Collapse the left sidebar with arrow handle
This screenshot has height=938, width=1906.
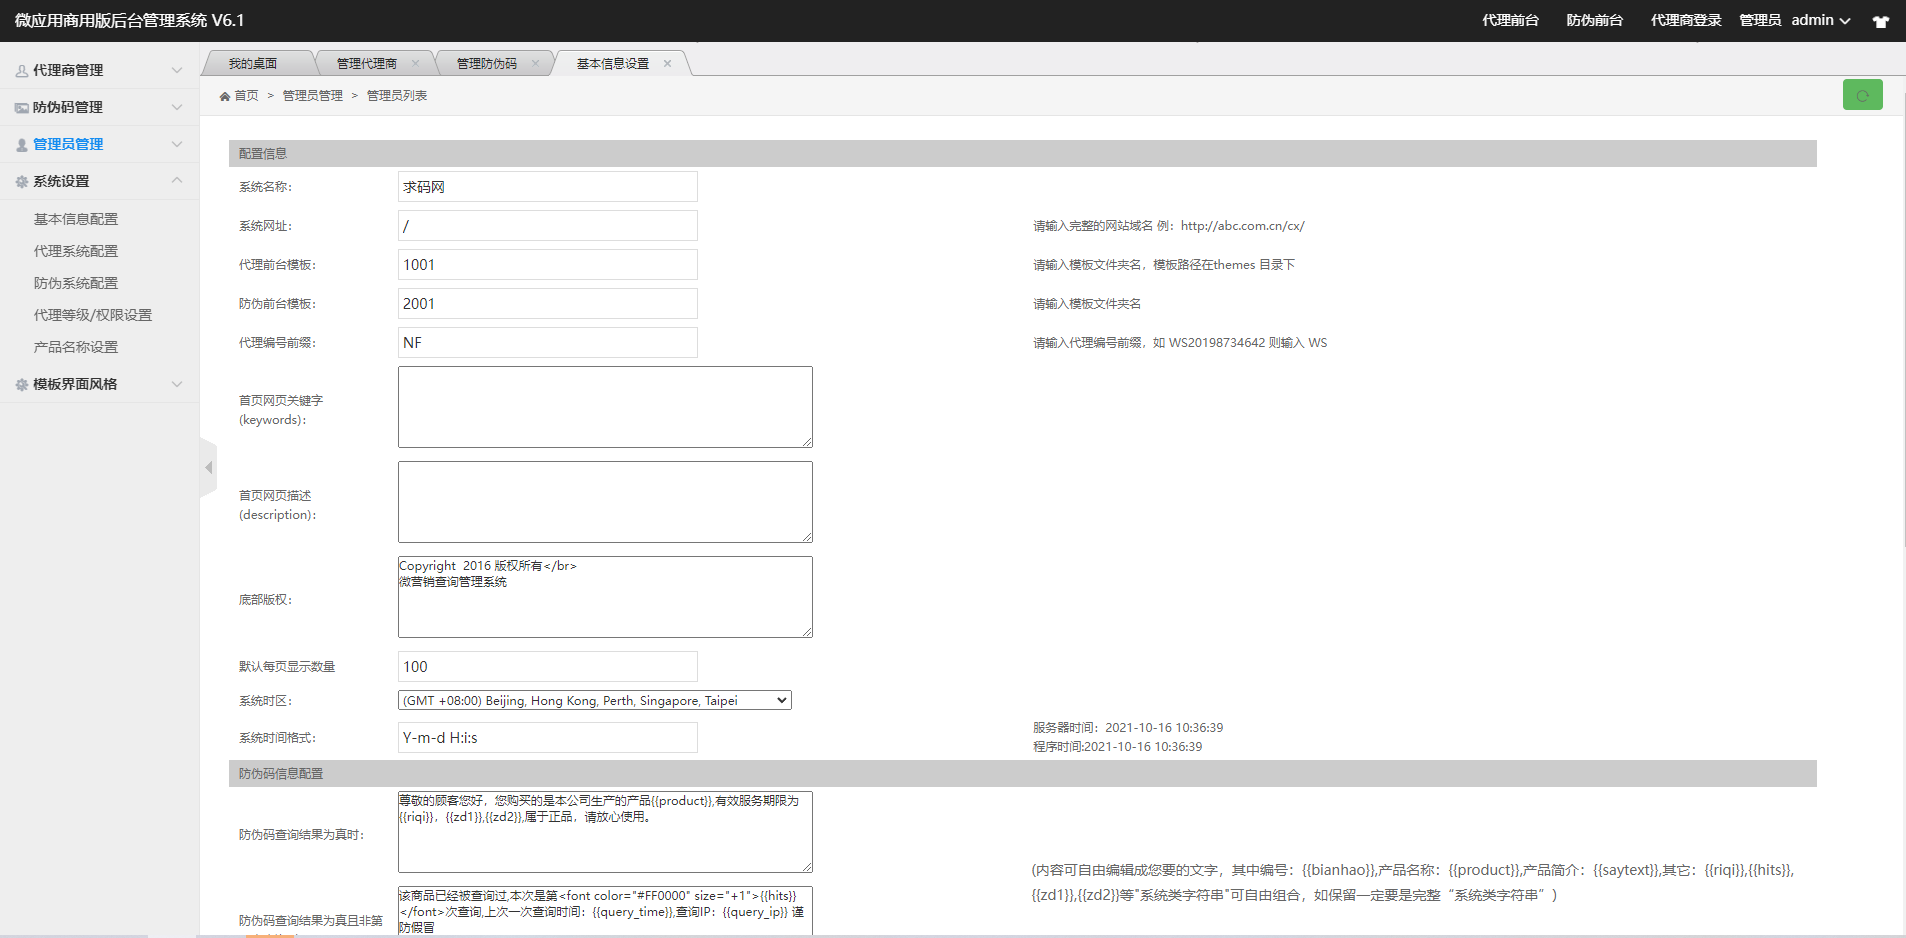pos(208,467)
